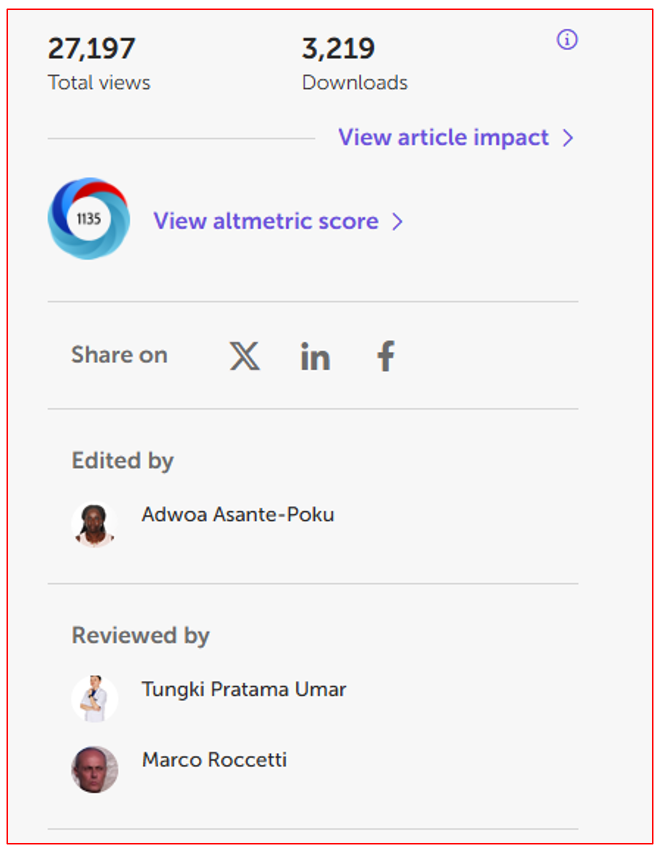Screen dimensions: 657x851
Task: Click the Altmetric donut badge 1135
Action: pos(89,219)
